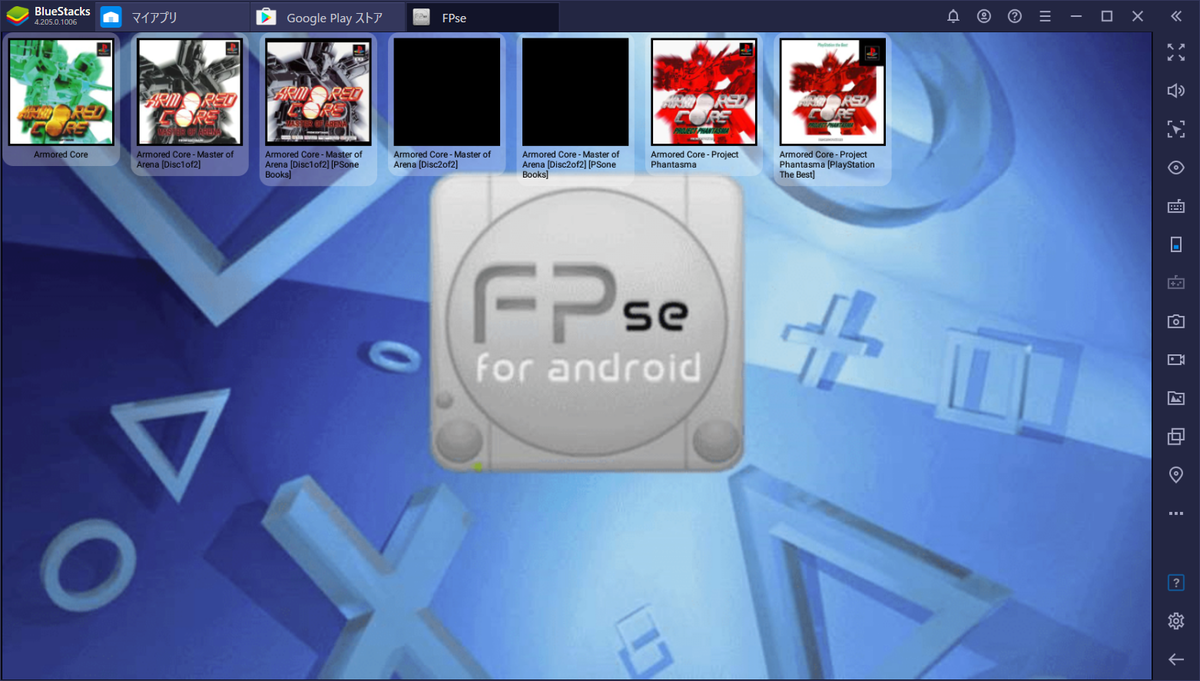Viewport: 1200px width, 681px height.
Task: Toggle fullscreen from the sidebar
Action: (1176, 53)
